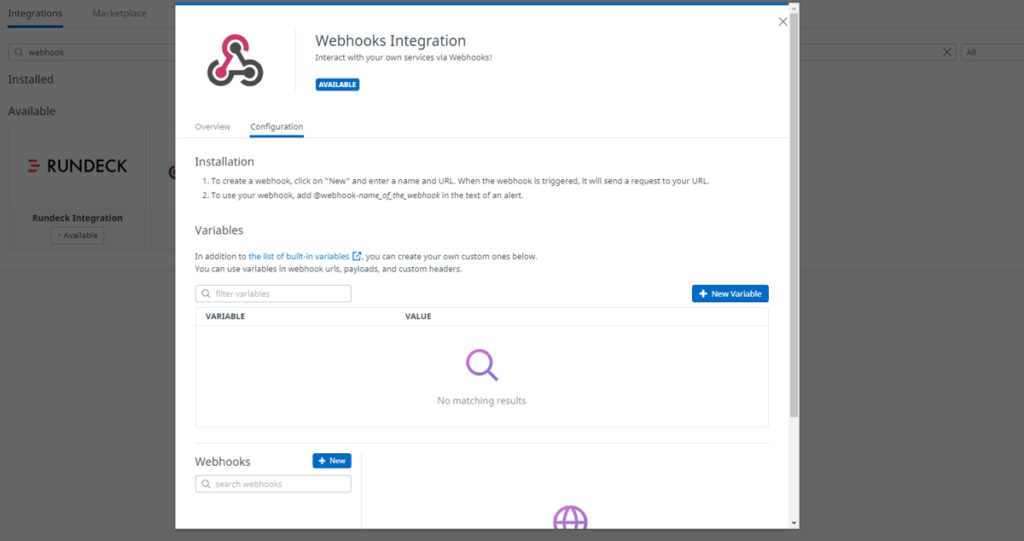Click the globe icon in the webhooks panel
The width and height of the screenshot is (1024, 541).
click(570, 517)
